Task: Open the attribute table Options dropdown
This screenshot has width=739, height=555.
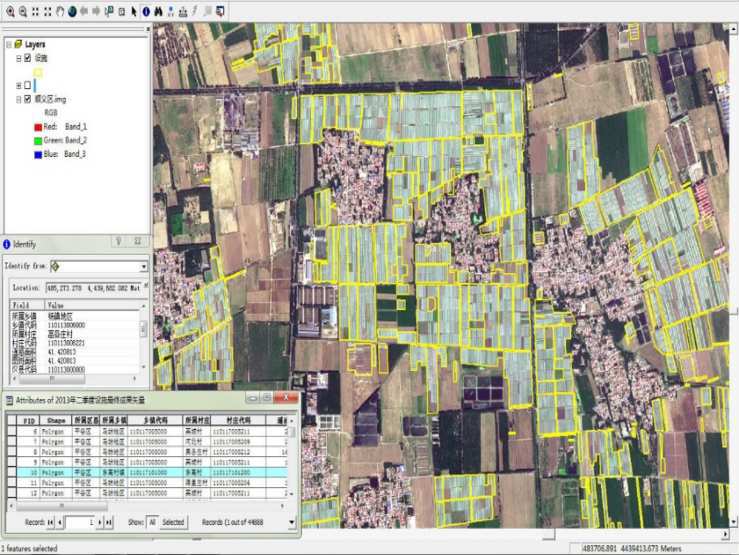Action: (x=292, y=522)
